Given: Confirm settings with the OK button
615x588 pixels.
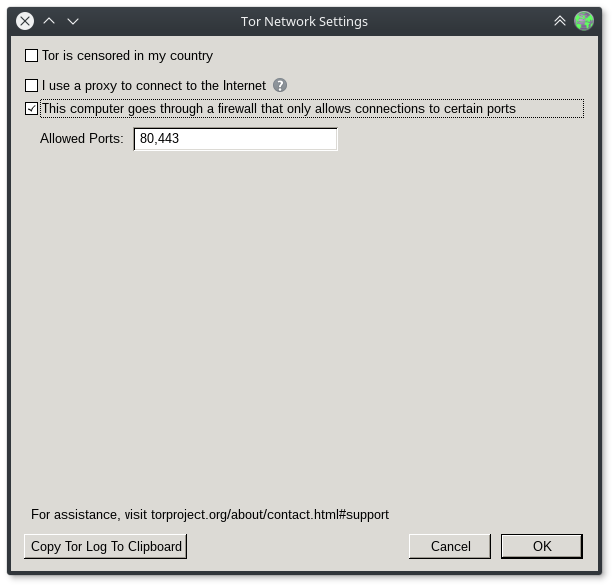Looking at the screenshot, I should [x=541, y=546].
